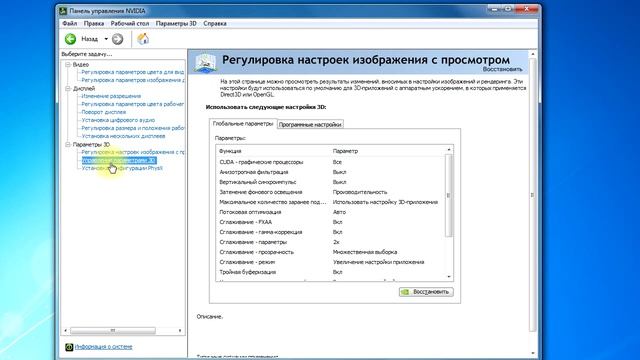Viewport: 640px width, 360px height.
Task: Select the Сглаживание - прозрачность row
Action: [331, 252]
